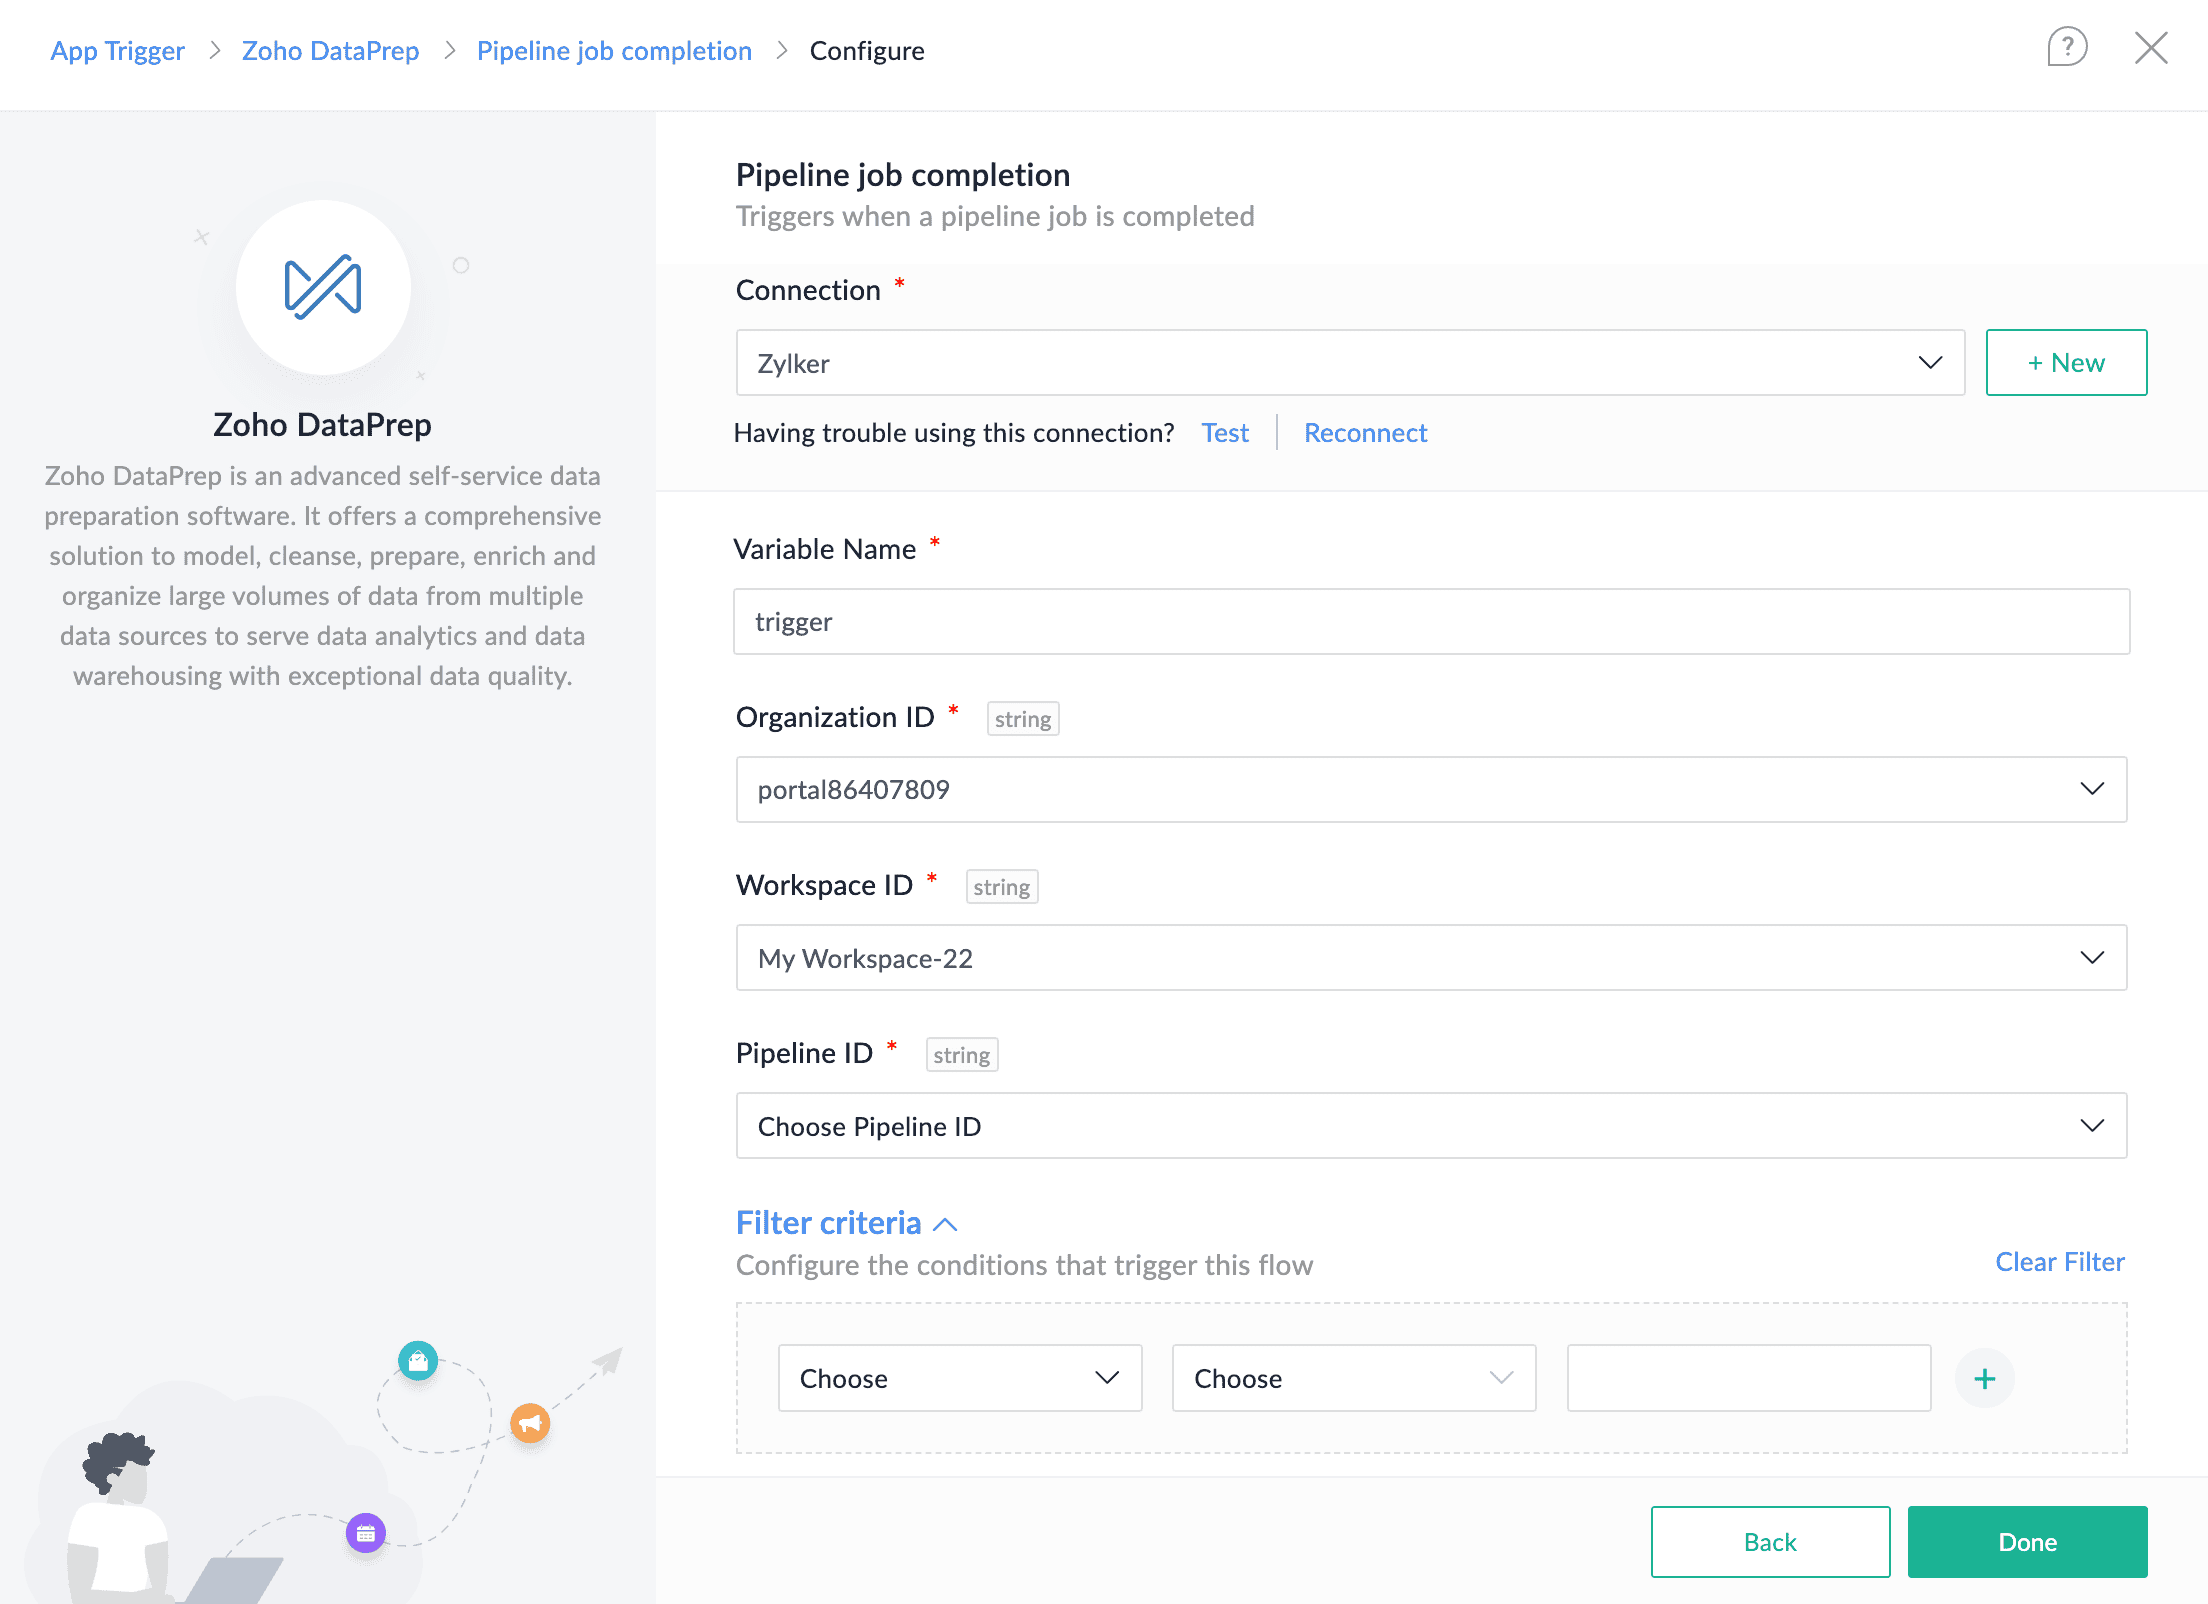Click the Variable Name input field
The height and width of the screenshot is (1604, 2208).
(1431, 621)
